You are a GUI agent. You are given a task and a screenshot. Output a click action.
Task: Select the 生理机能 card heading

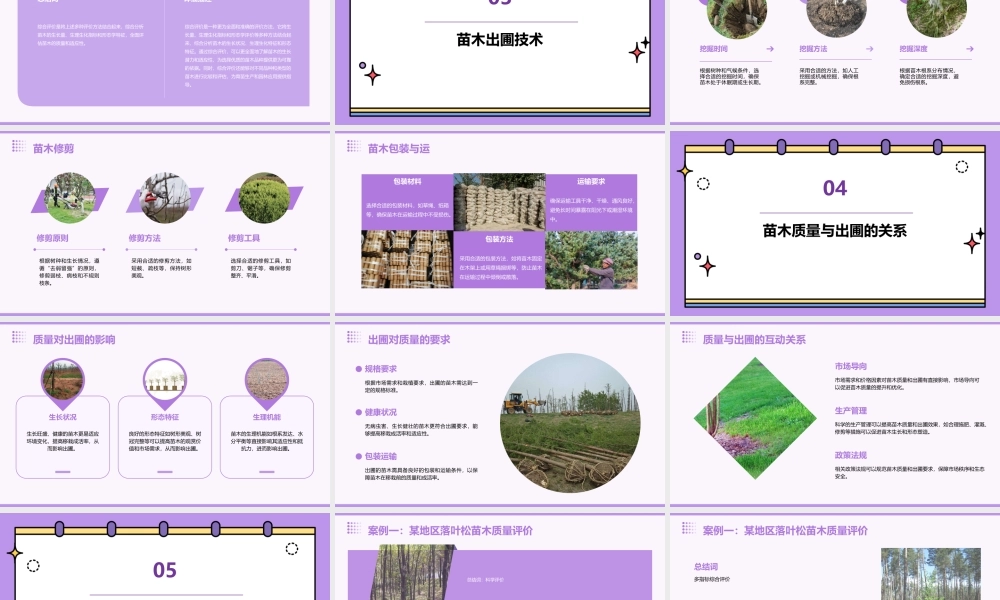click(267, 417)
